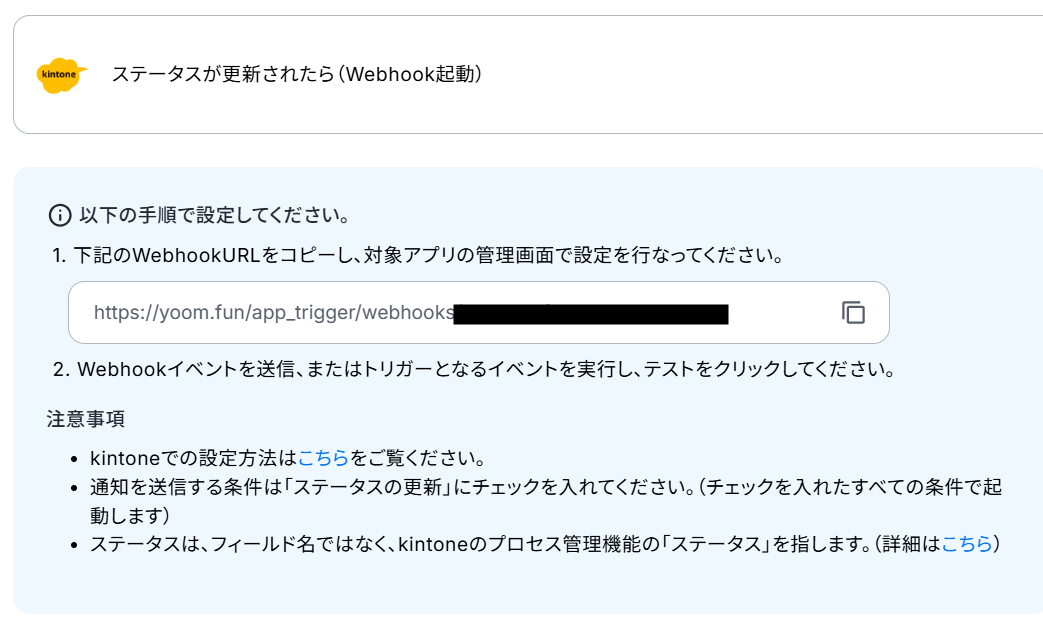The height and width of the screenshot is (621, 1043).
Task: Click the blacked-out portion of the Webhook URL
Action: pos(591,314)
